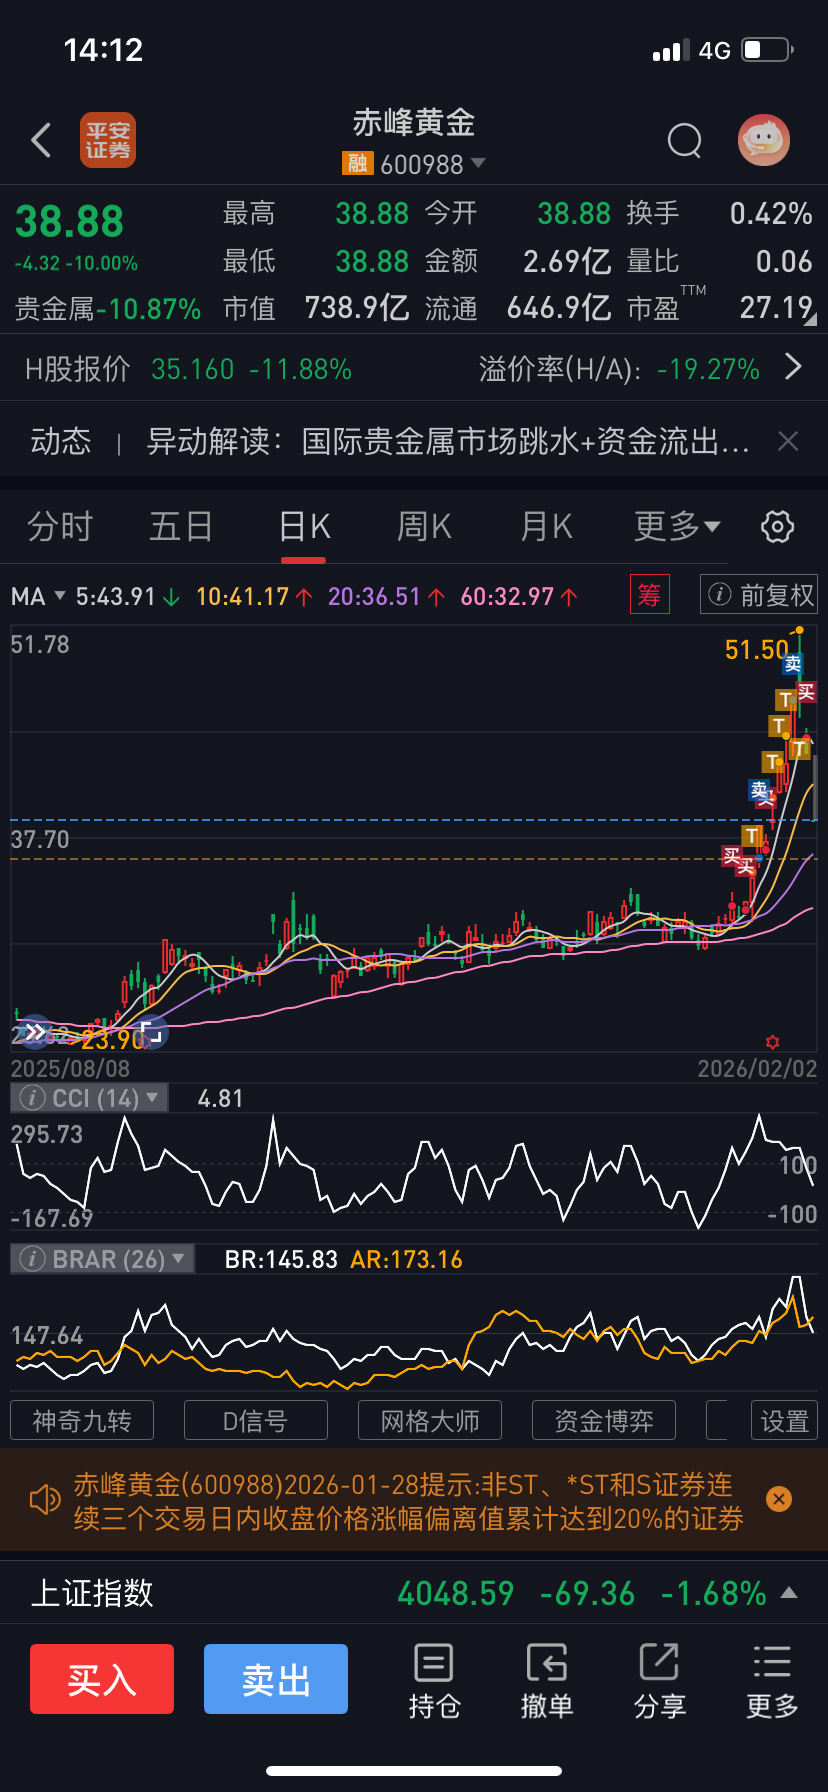Image resolution: width=828 pixels, height=1792 pixels.
Task: Select the 日K chart tab
Action: (x=304, y=526)
